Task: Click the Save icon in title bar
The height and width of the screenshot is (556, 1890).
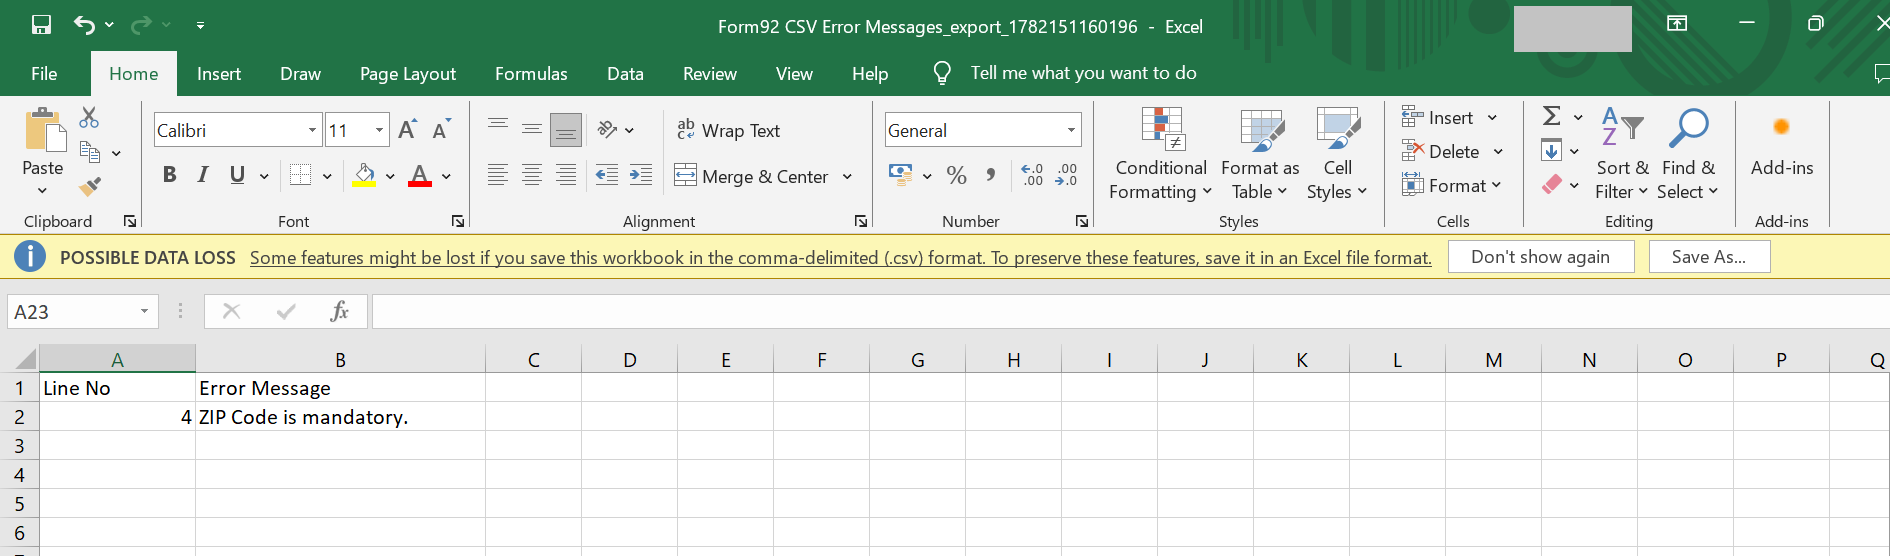Action: pyautogui.click(x=41, y=25)
